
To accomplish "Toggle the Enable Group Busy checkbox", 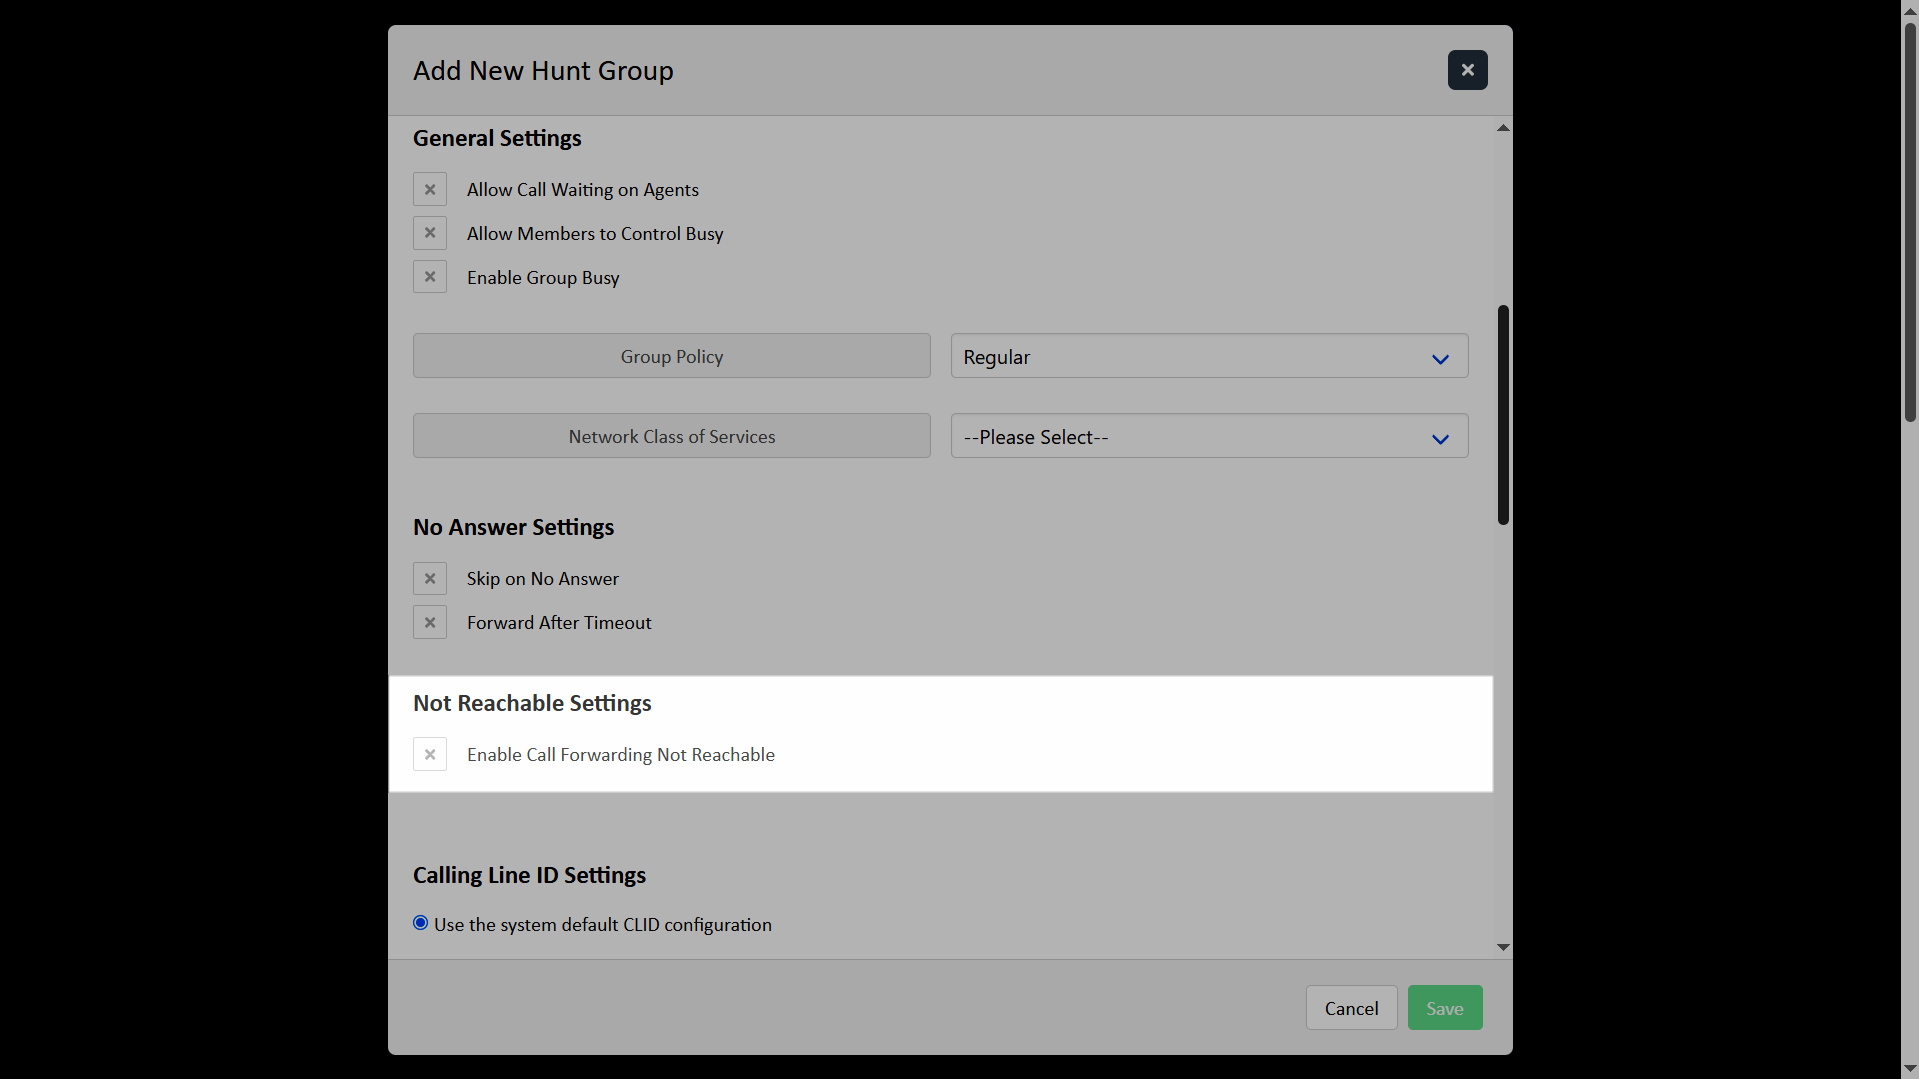I will click(x=430, y=277).
